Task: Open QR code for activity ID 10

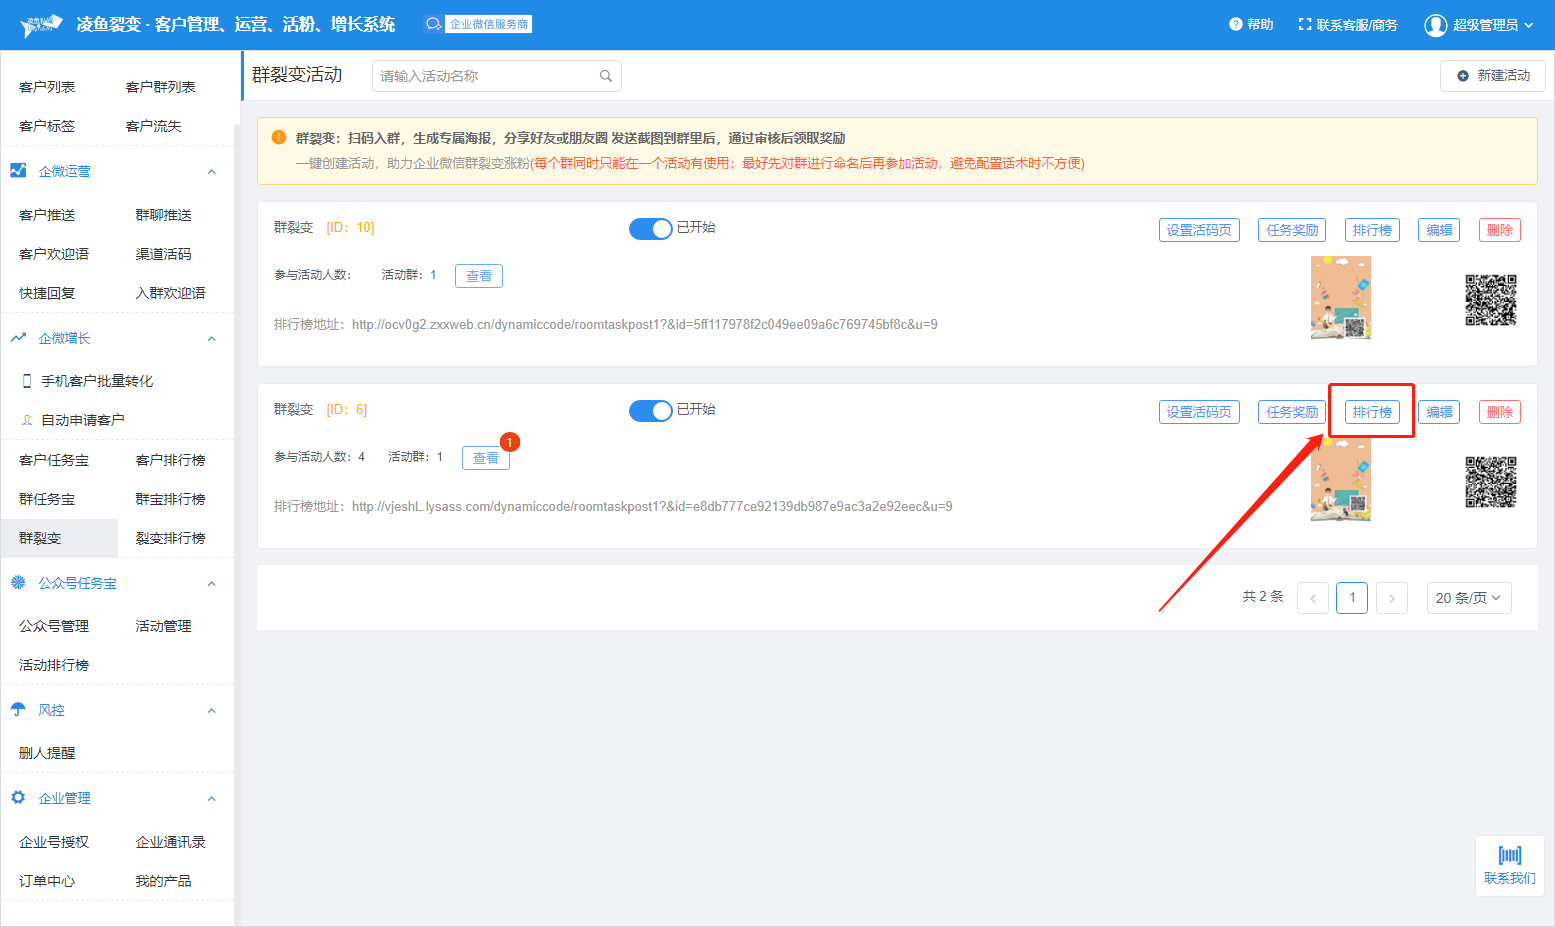Action: pos(1490,300)
